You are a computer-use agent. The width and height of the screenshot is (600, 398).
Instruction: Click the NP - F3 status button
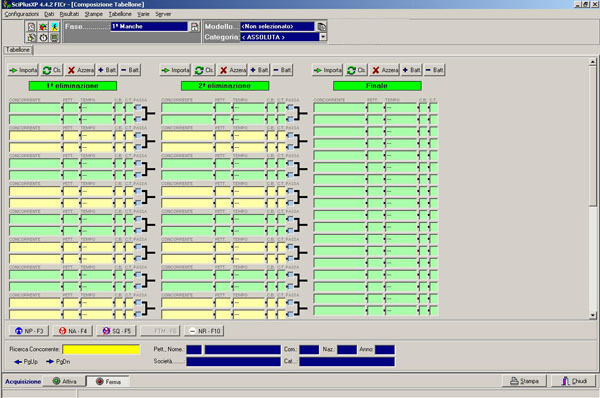[x=29, y=331]
